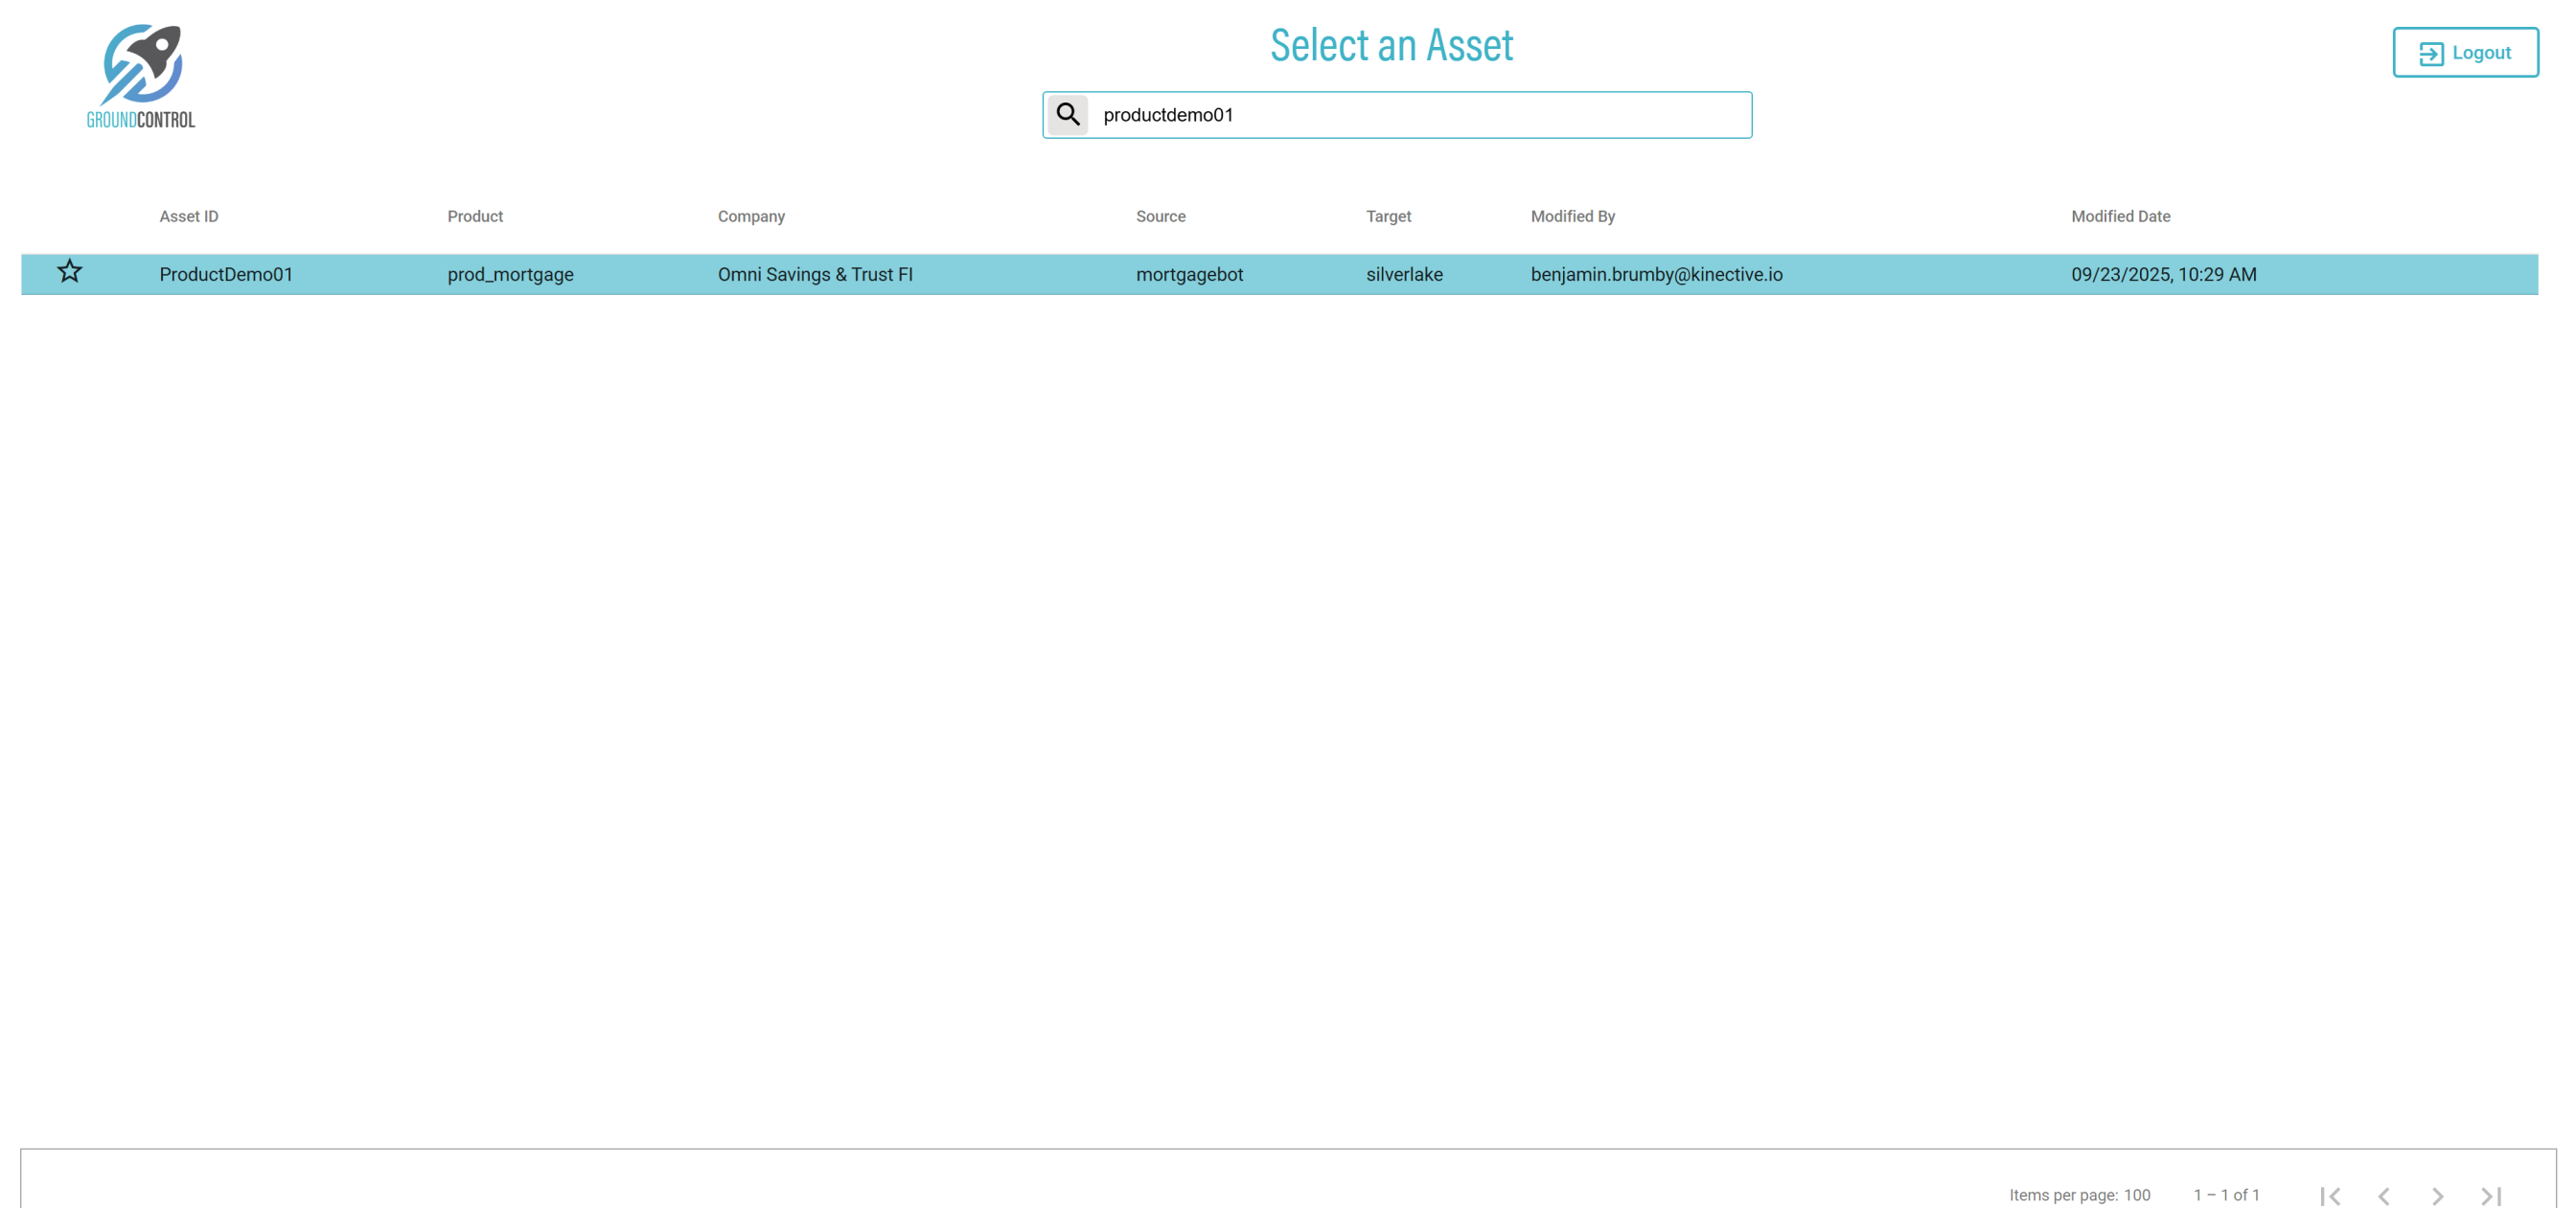Select the ProductDemo01 asset row
The image size is (2576, 1208).
pos(226,274)
